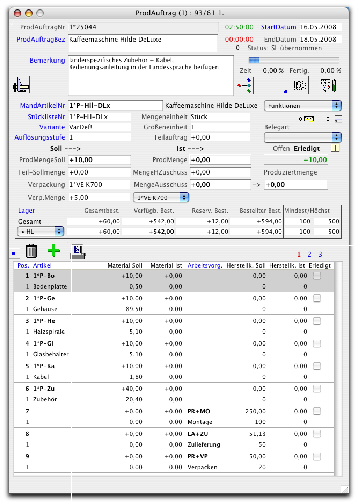Tick Erledigt checkbox for position 5 Kabel
The width and height of the screenshot is (363, 504).
[317, 366]
